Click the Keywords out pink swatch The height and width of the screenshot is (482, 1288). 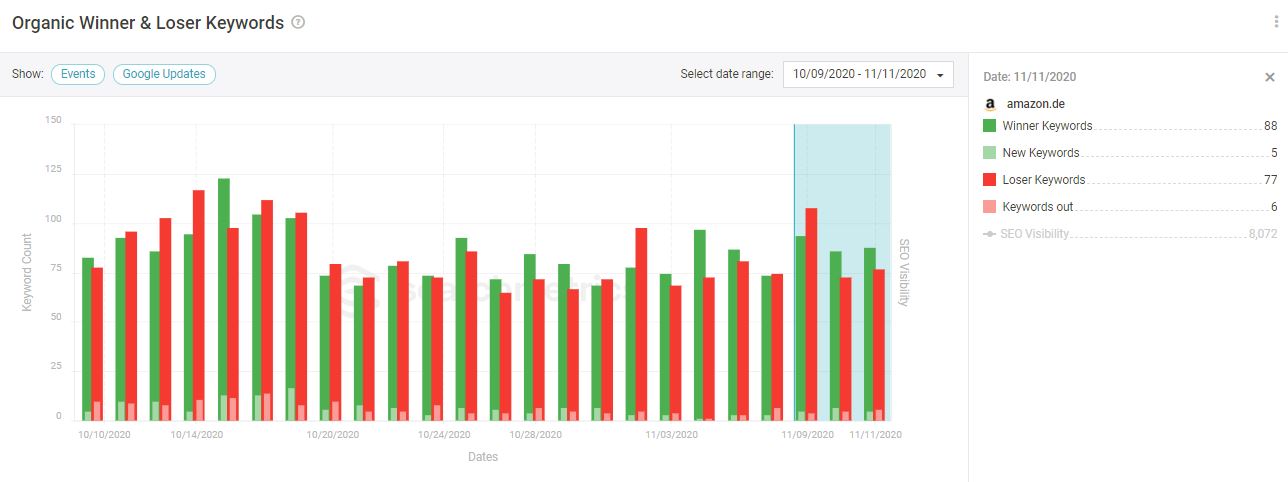click(990, 207)
